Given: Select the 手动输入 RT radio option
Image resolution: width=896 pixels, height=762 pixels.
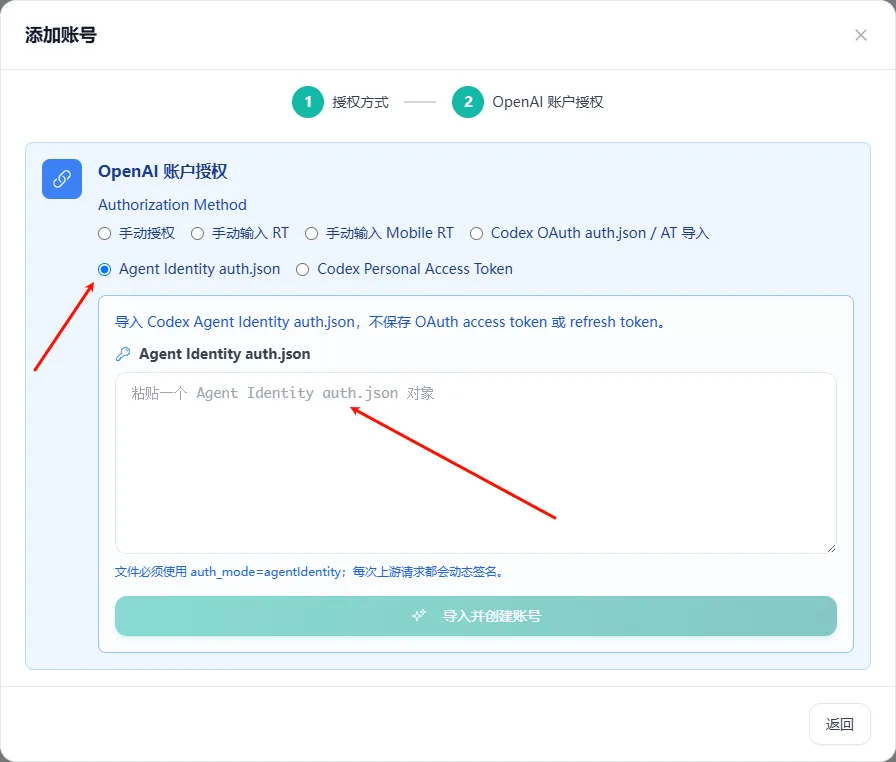Looking at the screenshot, I should coord(198,234).
